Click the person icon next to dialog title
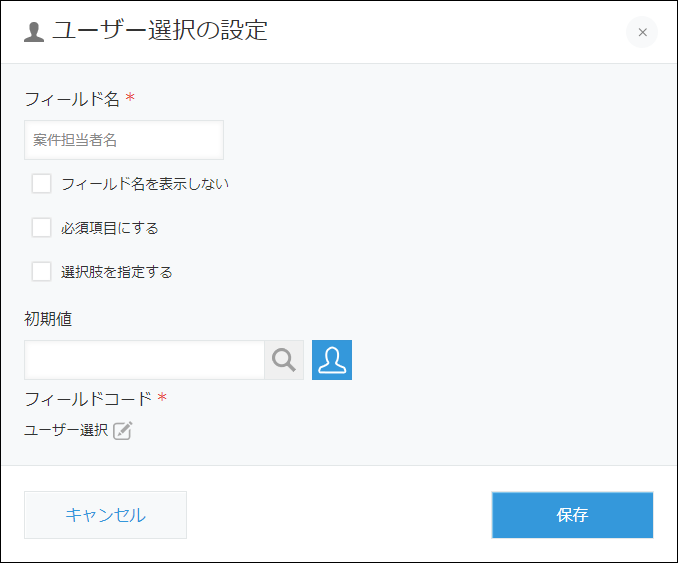 [34, 32]
